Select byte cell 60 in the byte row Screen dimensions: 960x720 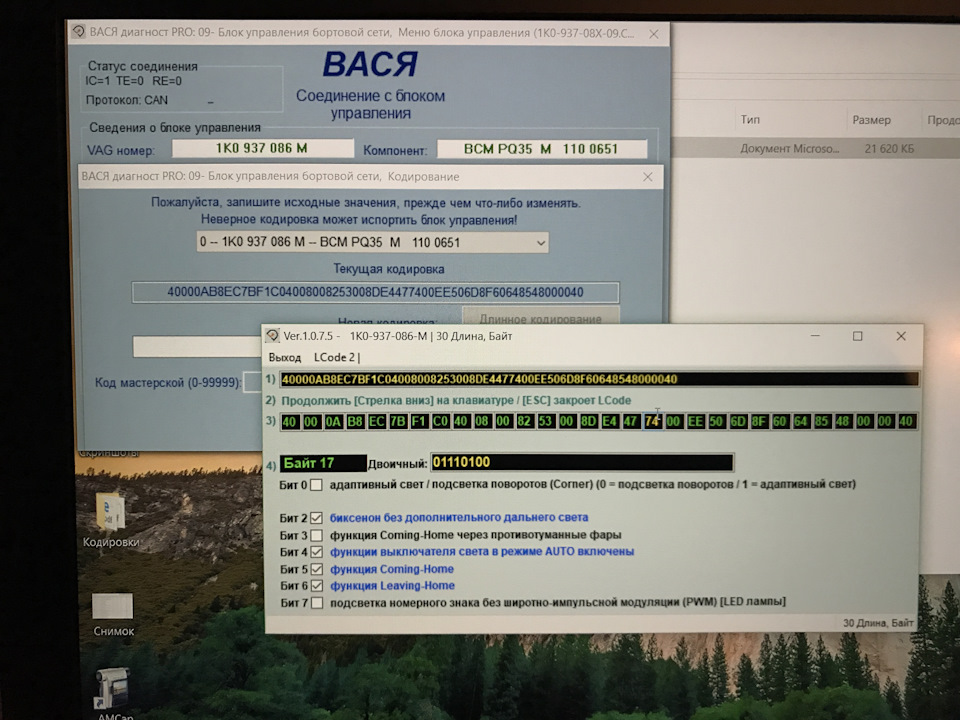pyautogui.click(x=779, y=421)
